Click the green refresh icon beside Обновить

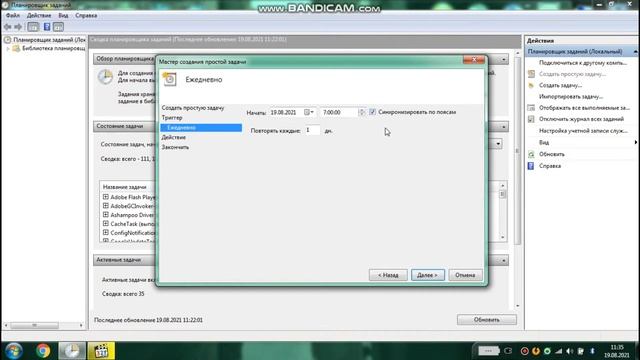[x=531, y=154]
